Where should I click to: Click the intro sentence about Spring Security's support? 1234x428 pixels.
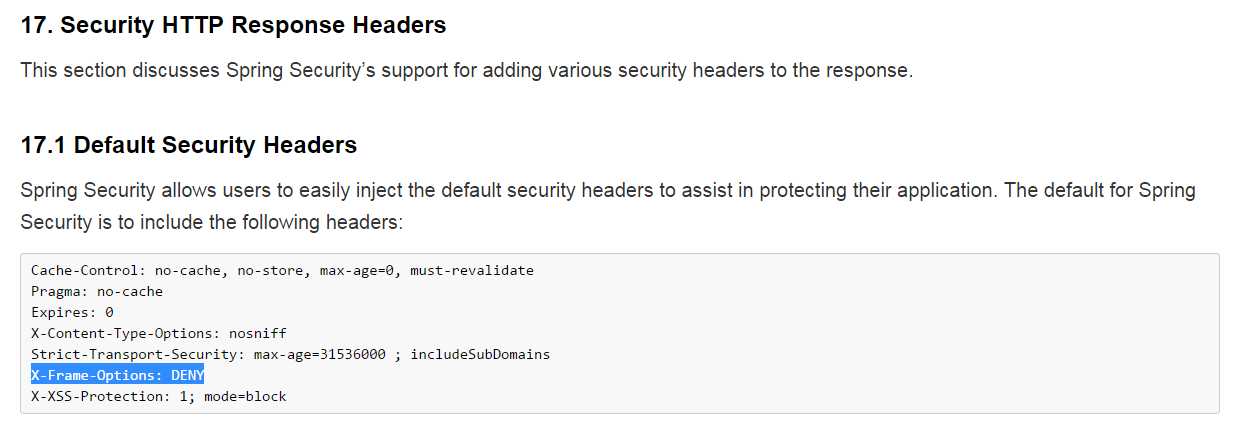467,72
